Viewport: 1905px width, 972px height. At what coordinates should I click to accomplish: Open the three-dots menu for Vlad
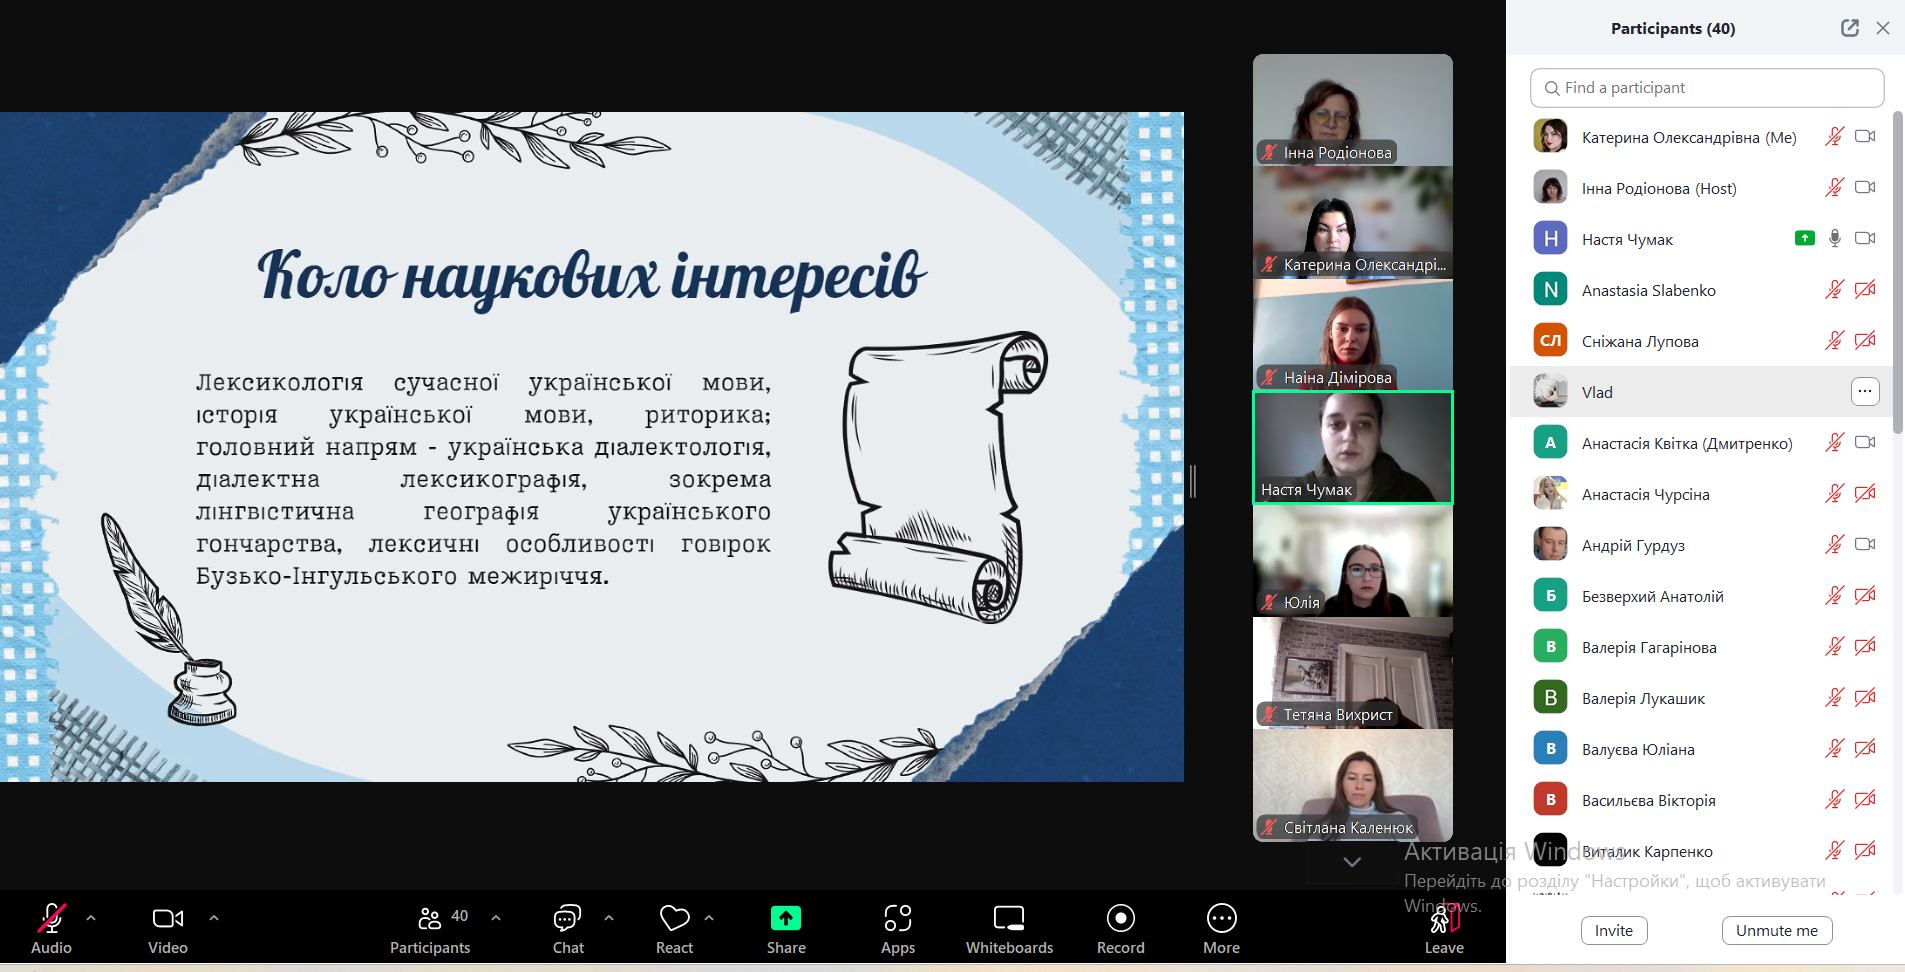[1864, 392]
